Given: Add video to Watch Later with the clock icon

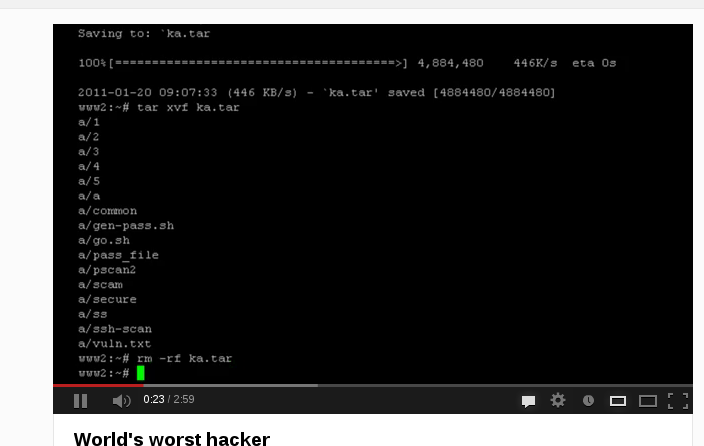Looking at the screenshot, I should [x=588, y=401].
